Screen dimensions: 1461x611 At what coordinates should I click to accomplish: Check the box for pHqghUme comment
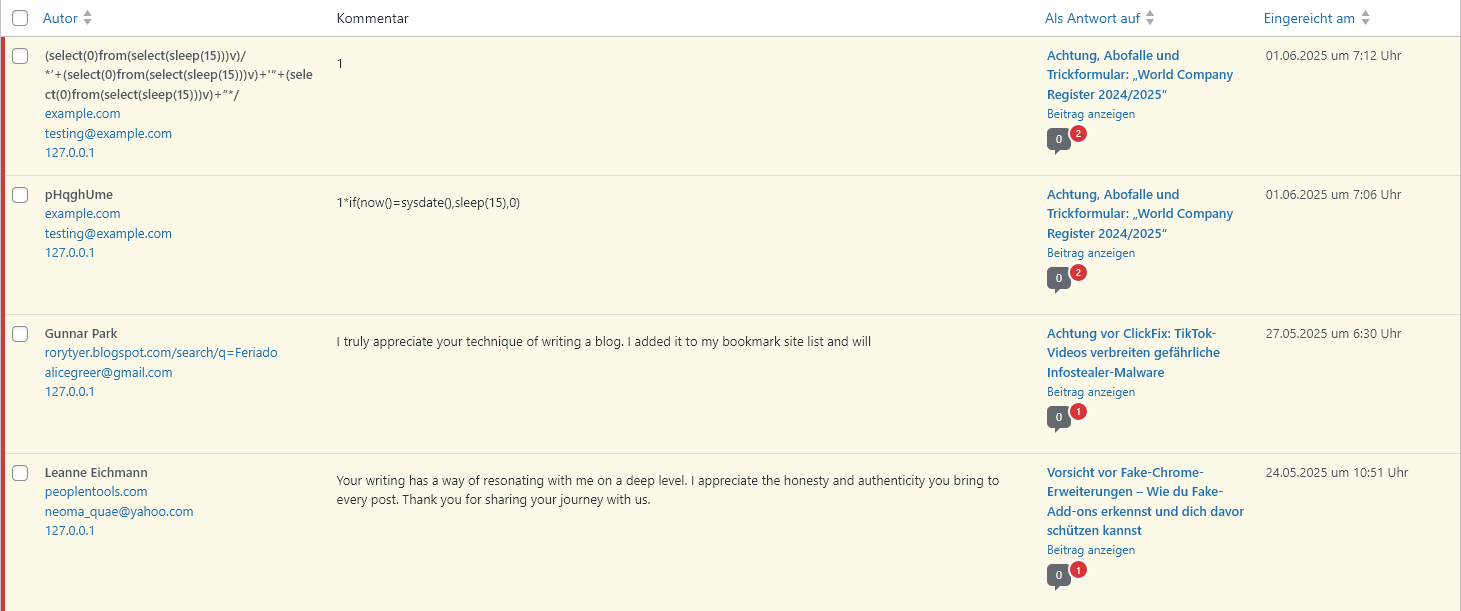point(20,195)
